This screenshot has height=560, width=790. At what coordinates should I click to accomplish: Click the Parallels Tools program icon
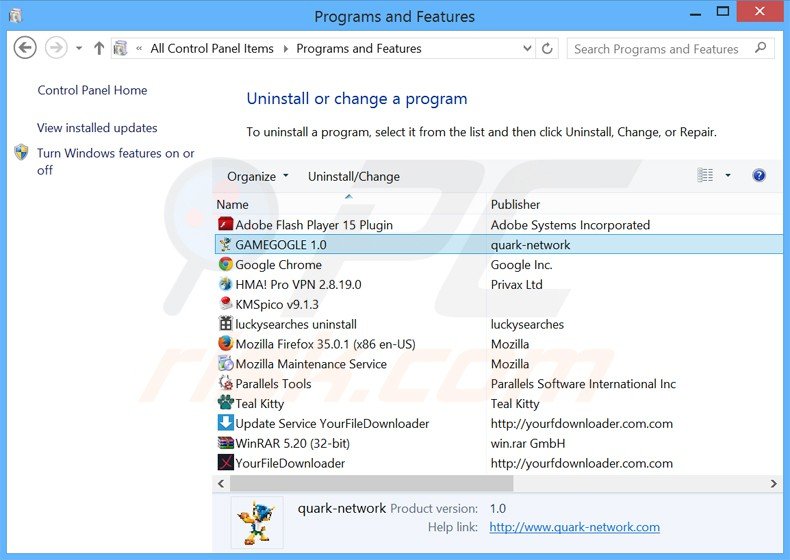click(225, 384)
